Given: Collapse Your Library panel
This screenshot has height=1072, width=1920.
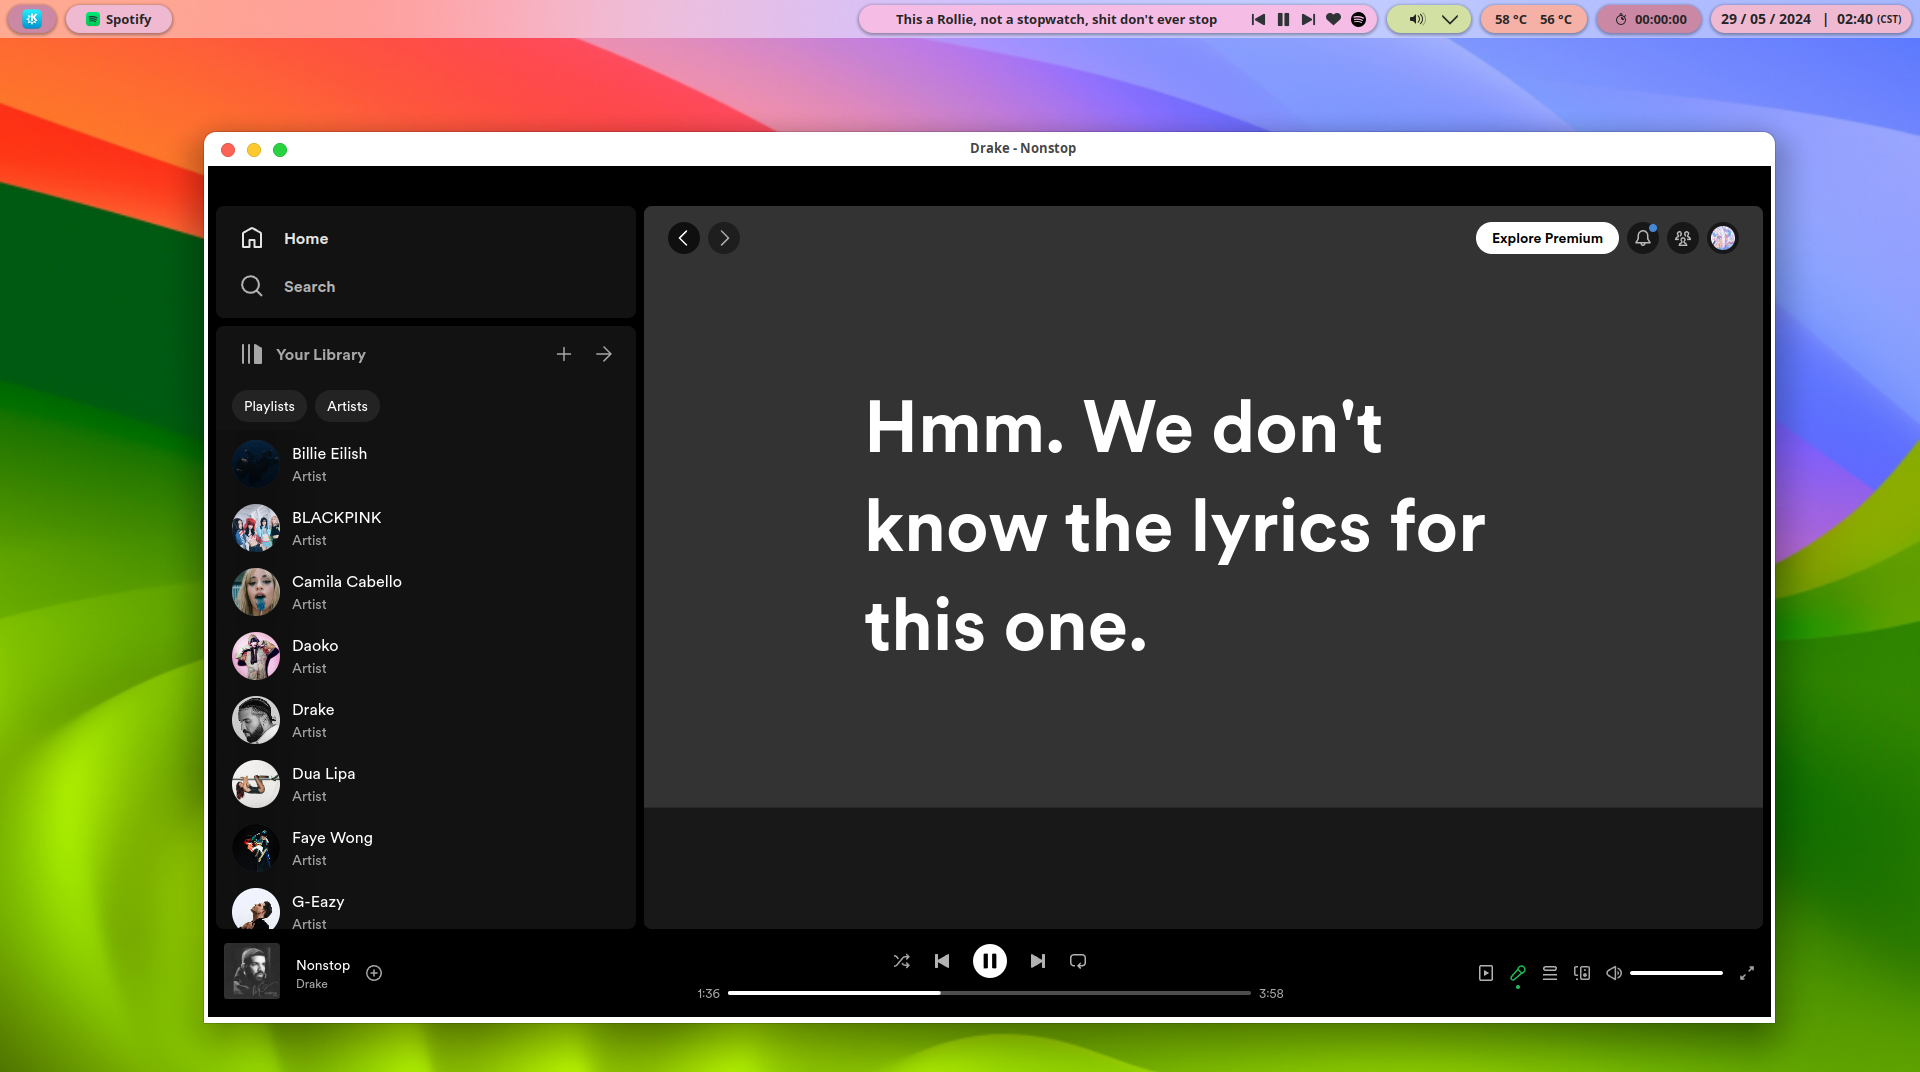Looking at the screenshot, I should point(303,354).
